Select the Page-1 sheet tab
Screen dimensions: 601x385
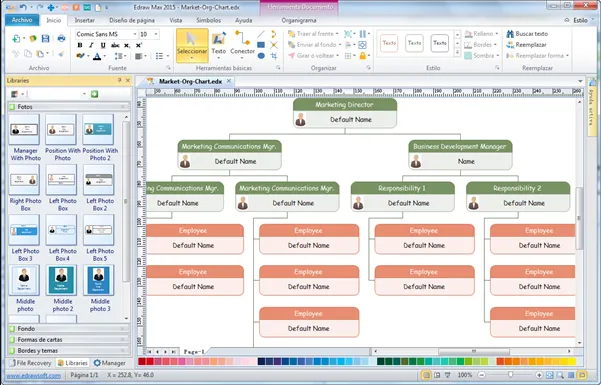pos(194,351)
